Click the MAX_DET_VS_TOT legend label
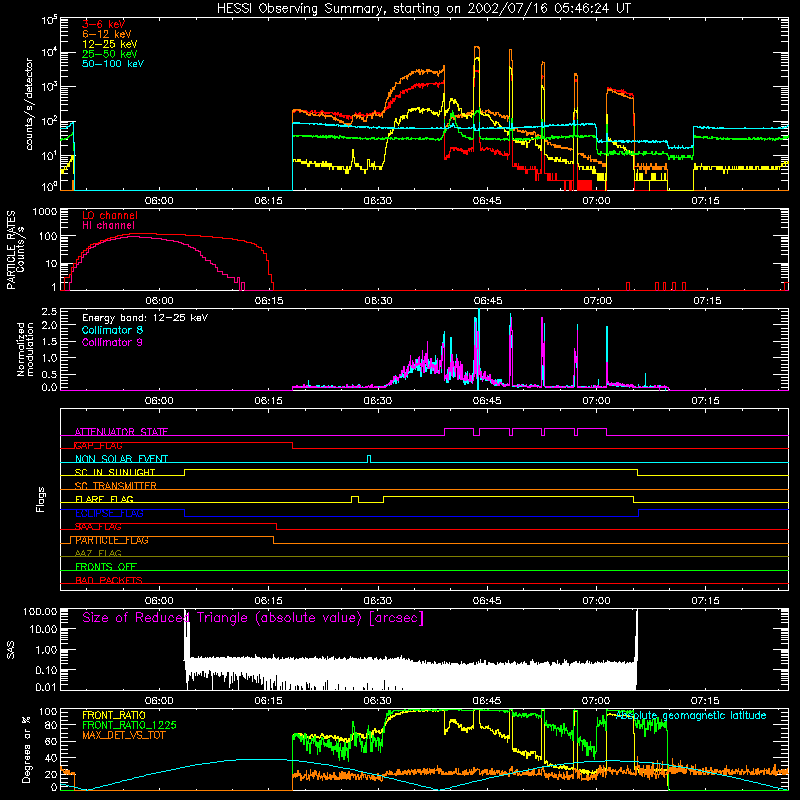Viewport: 800px width, 800px height. (124, 735)
